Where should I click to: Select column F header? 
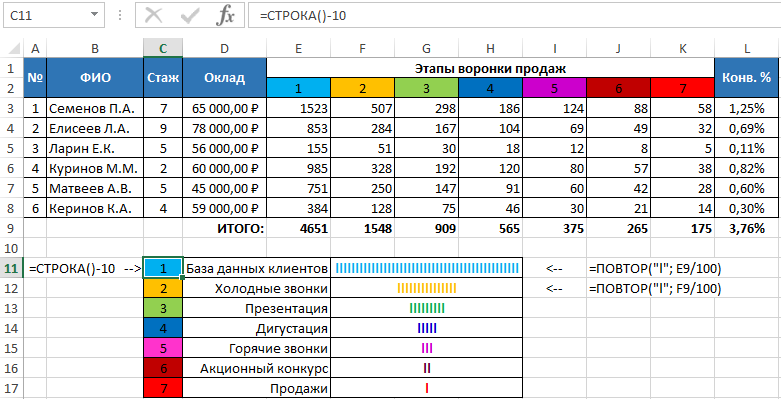tap(362, 48)
